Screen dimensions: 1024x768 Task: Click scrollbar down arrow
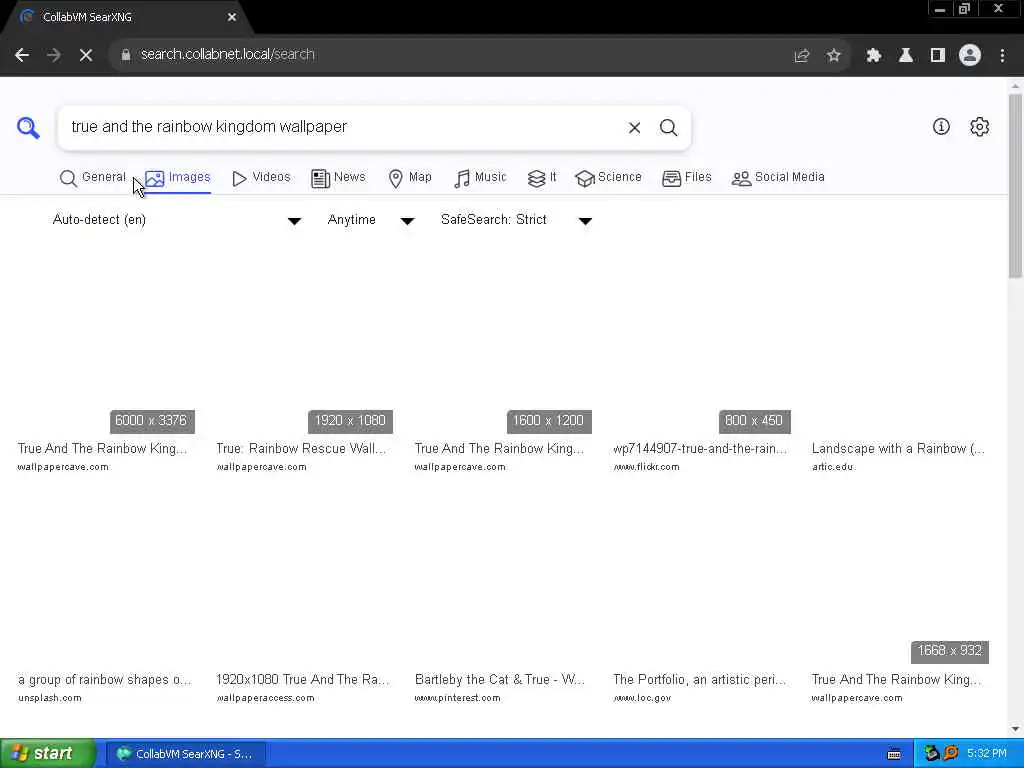(1015, 729)
